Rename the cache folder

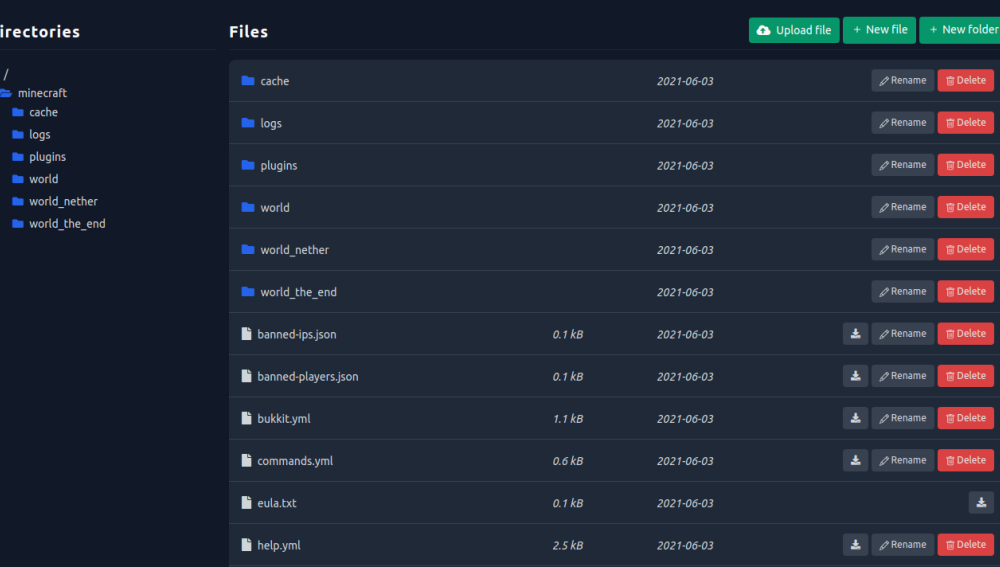click(x=902, y=81)
